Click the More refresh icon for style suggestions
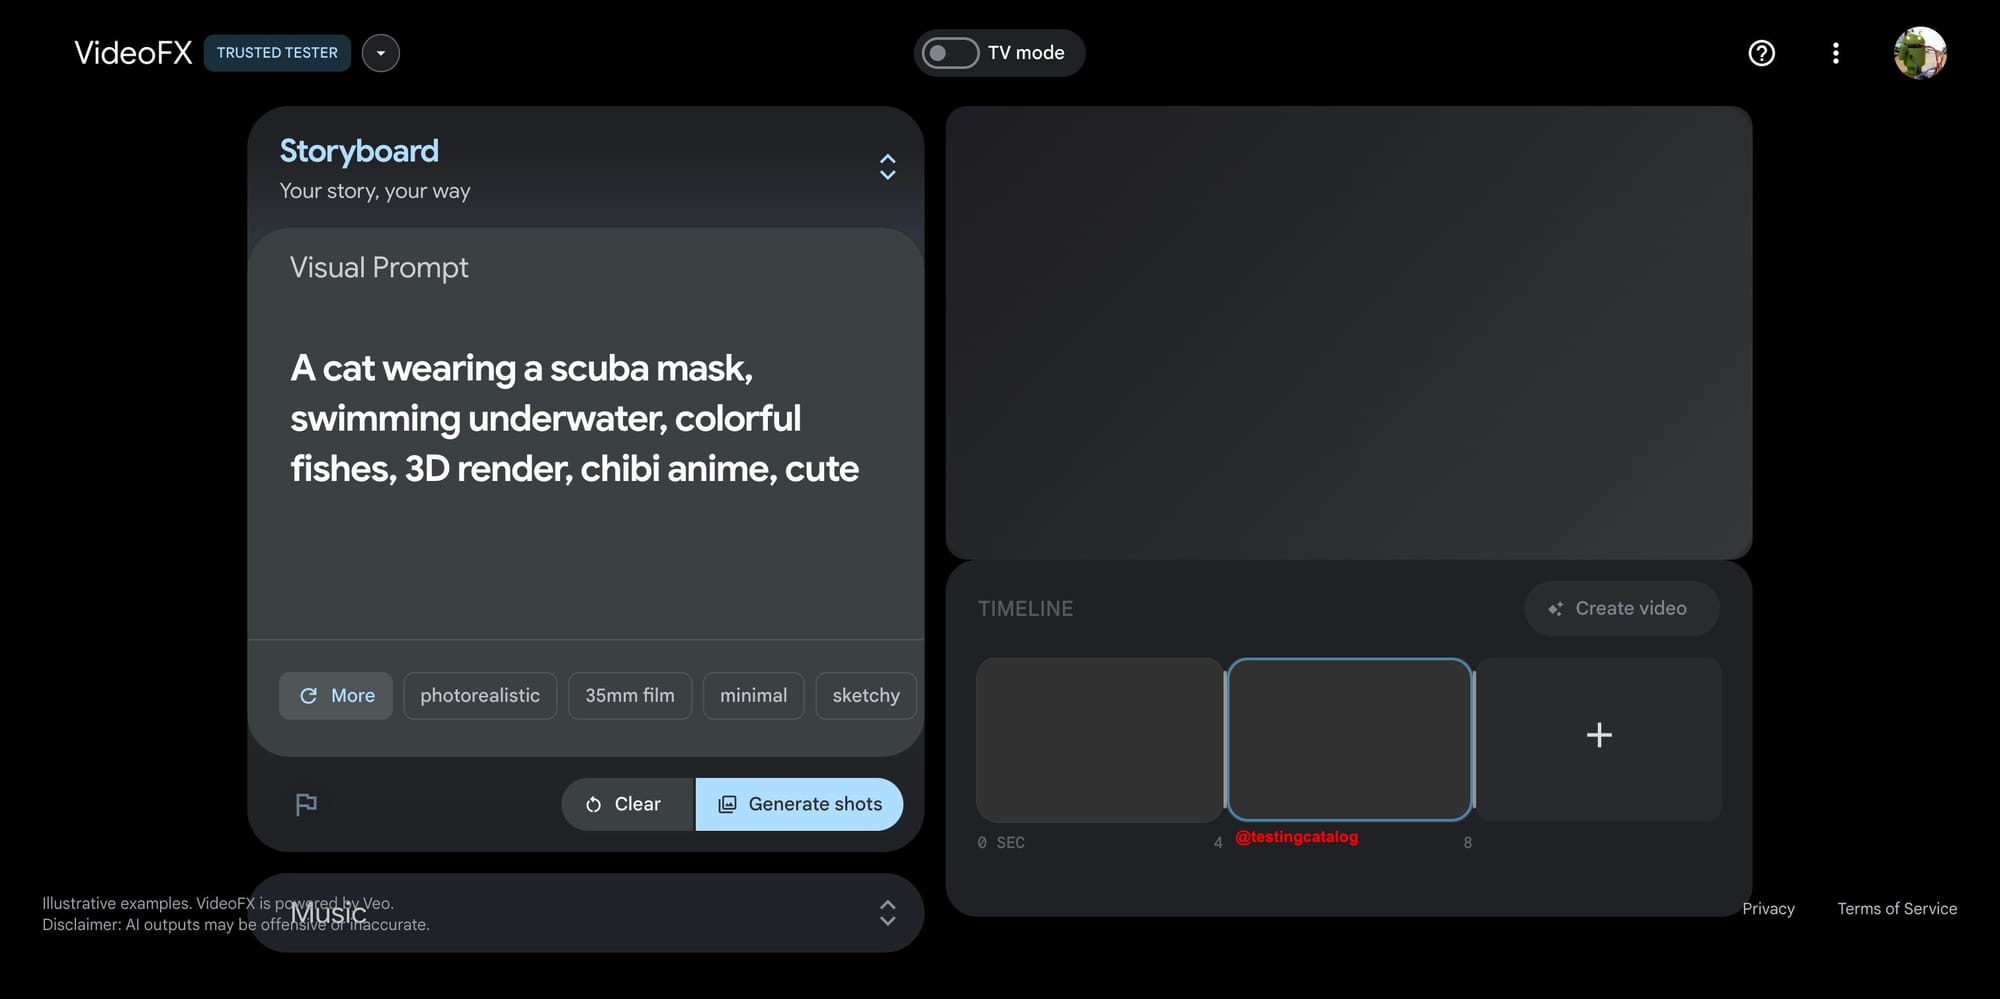2000x999 pixels. (x=309, y=695)
